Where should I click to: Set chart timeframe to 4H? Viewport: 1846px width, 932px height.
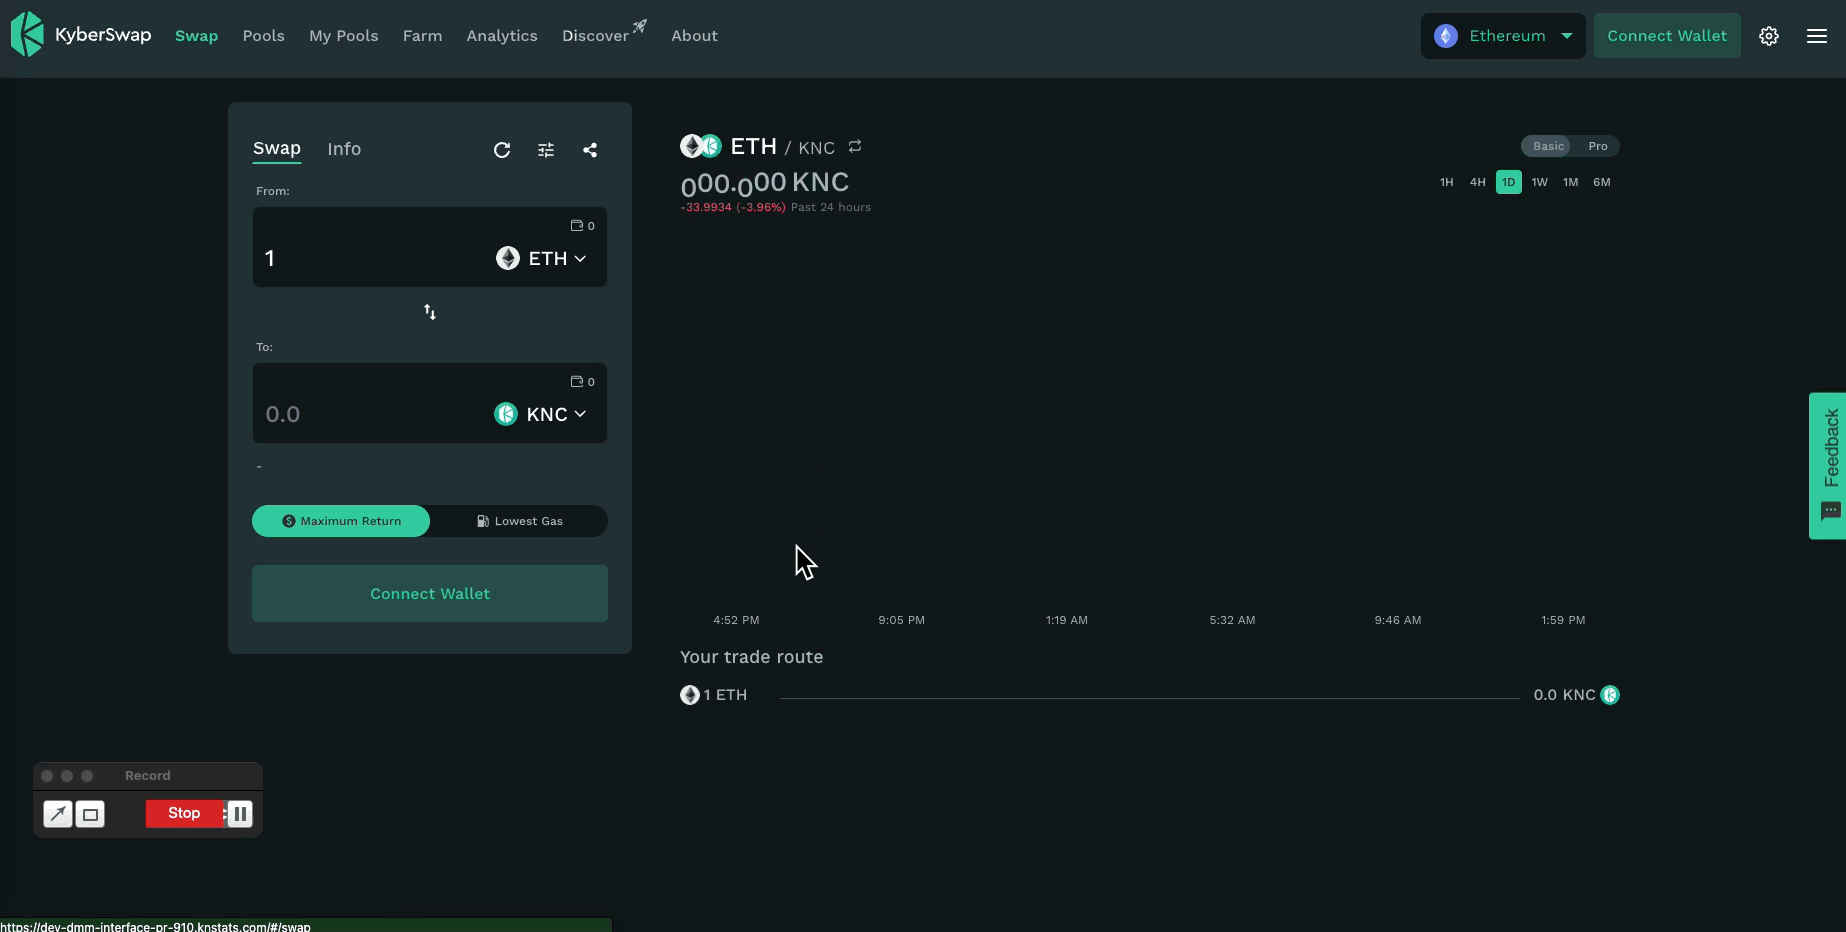(1478, 182)
